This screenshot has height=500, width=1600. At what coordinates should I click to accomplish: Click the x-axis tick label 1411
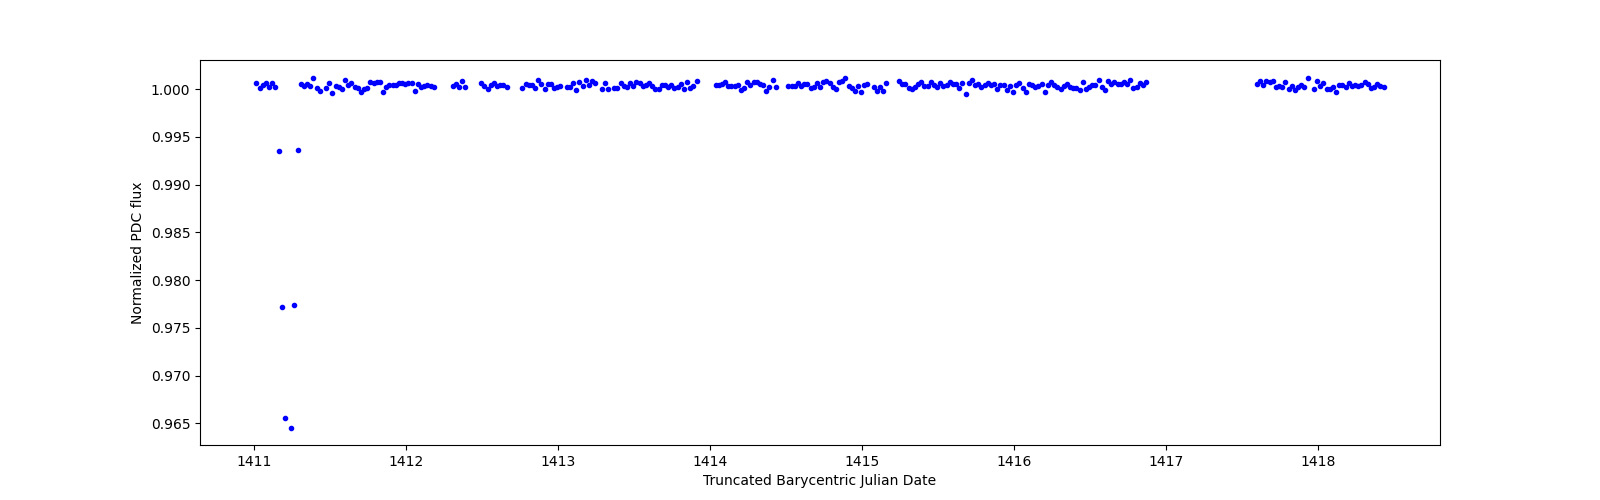(x=254, y=461)
